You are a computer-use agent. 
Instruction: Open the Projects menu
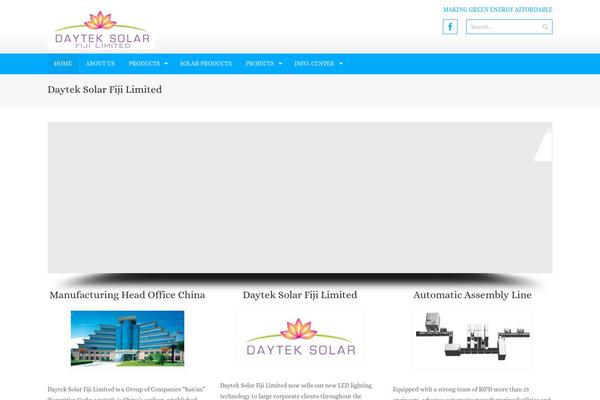click(260, 64)
